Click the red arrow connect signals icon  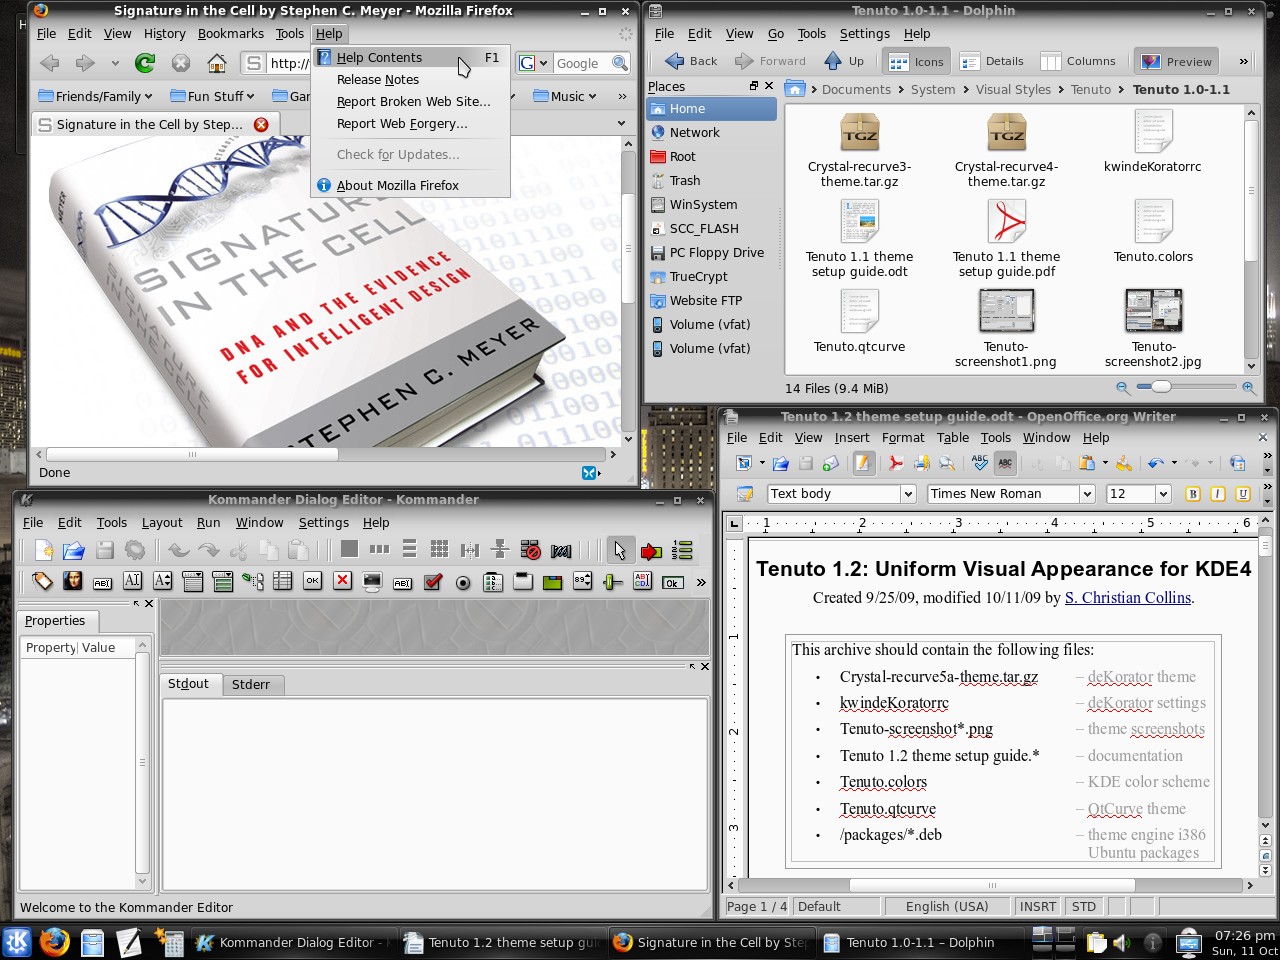(651, 550)
